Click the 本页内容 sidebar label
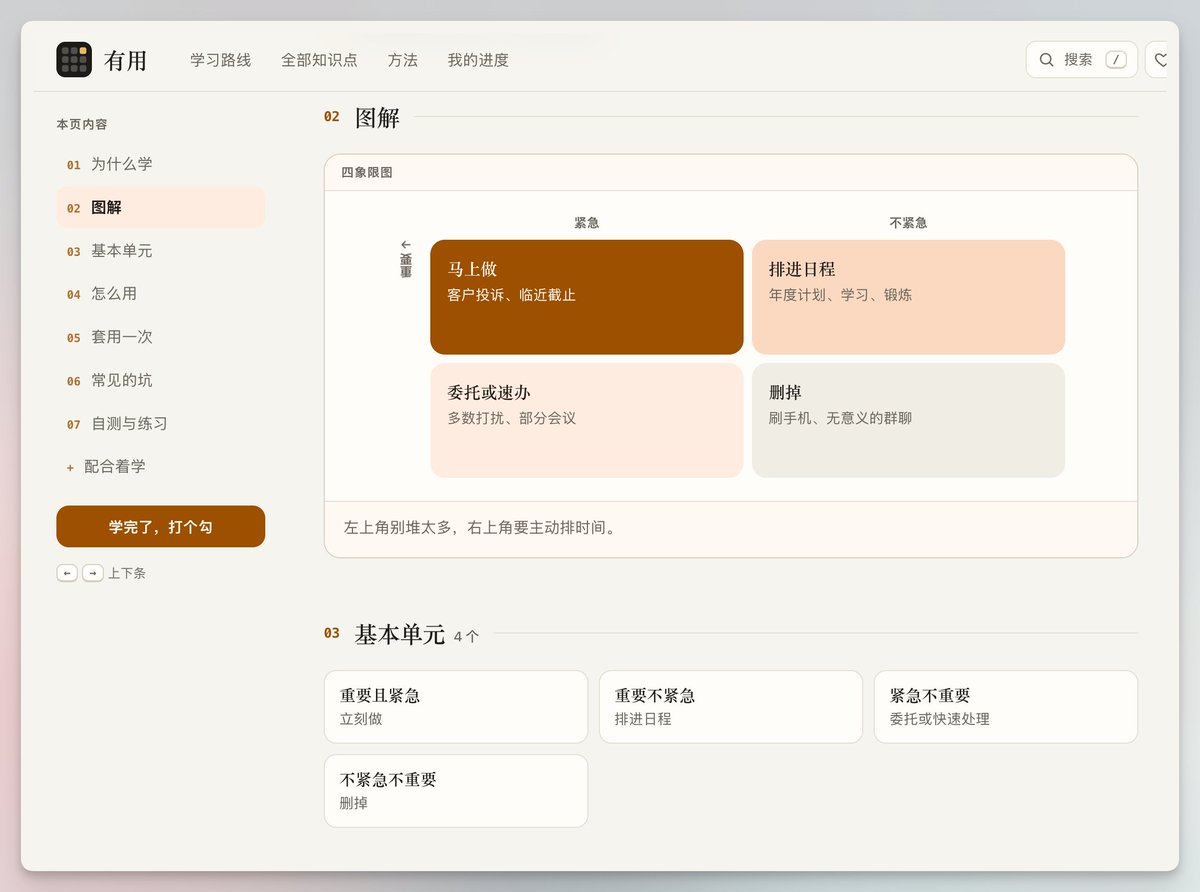This screenshot has height=892, width=1200. (x=82, y=125)
